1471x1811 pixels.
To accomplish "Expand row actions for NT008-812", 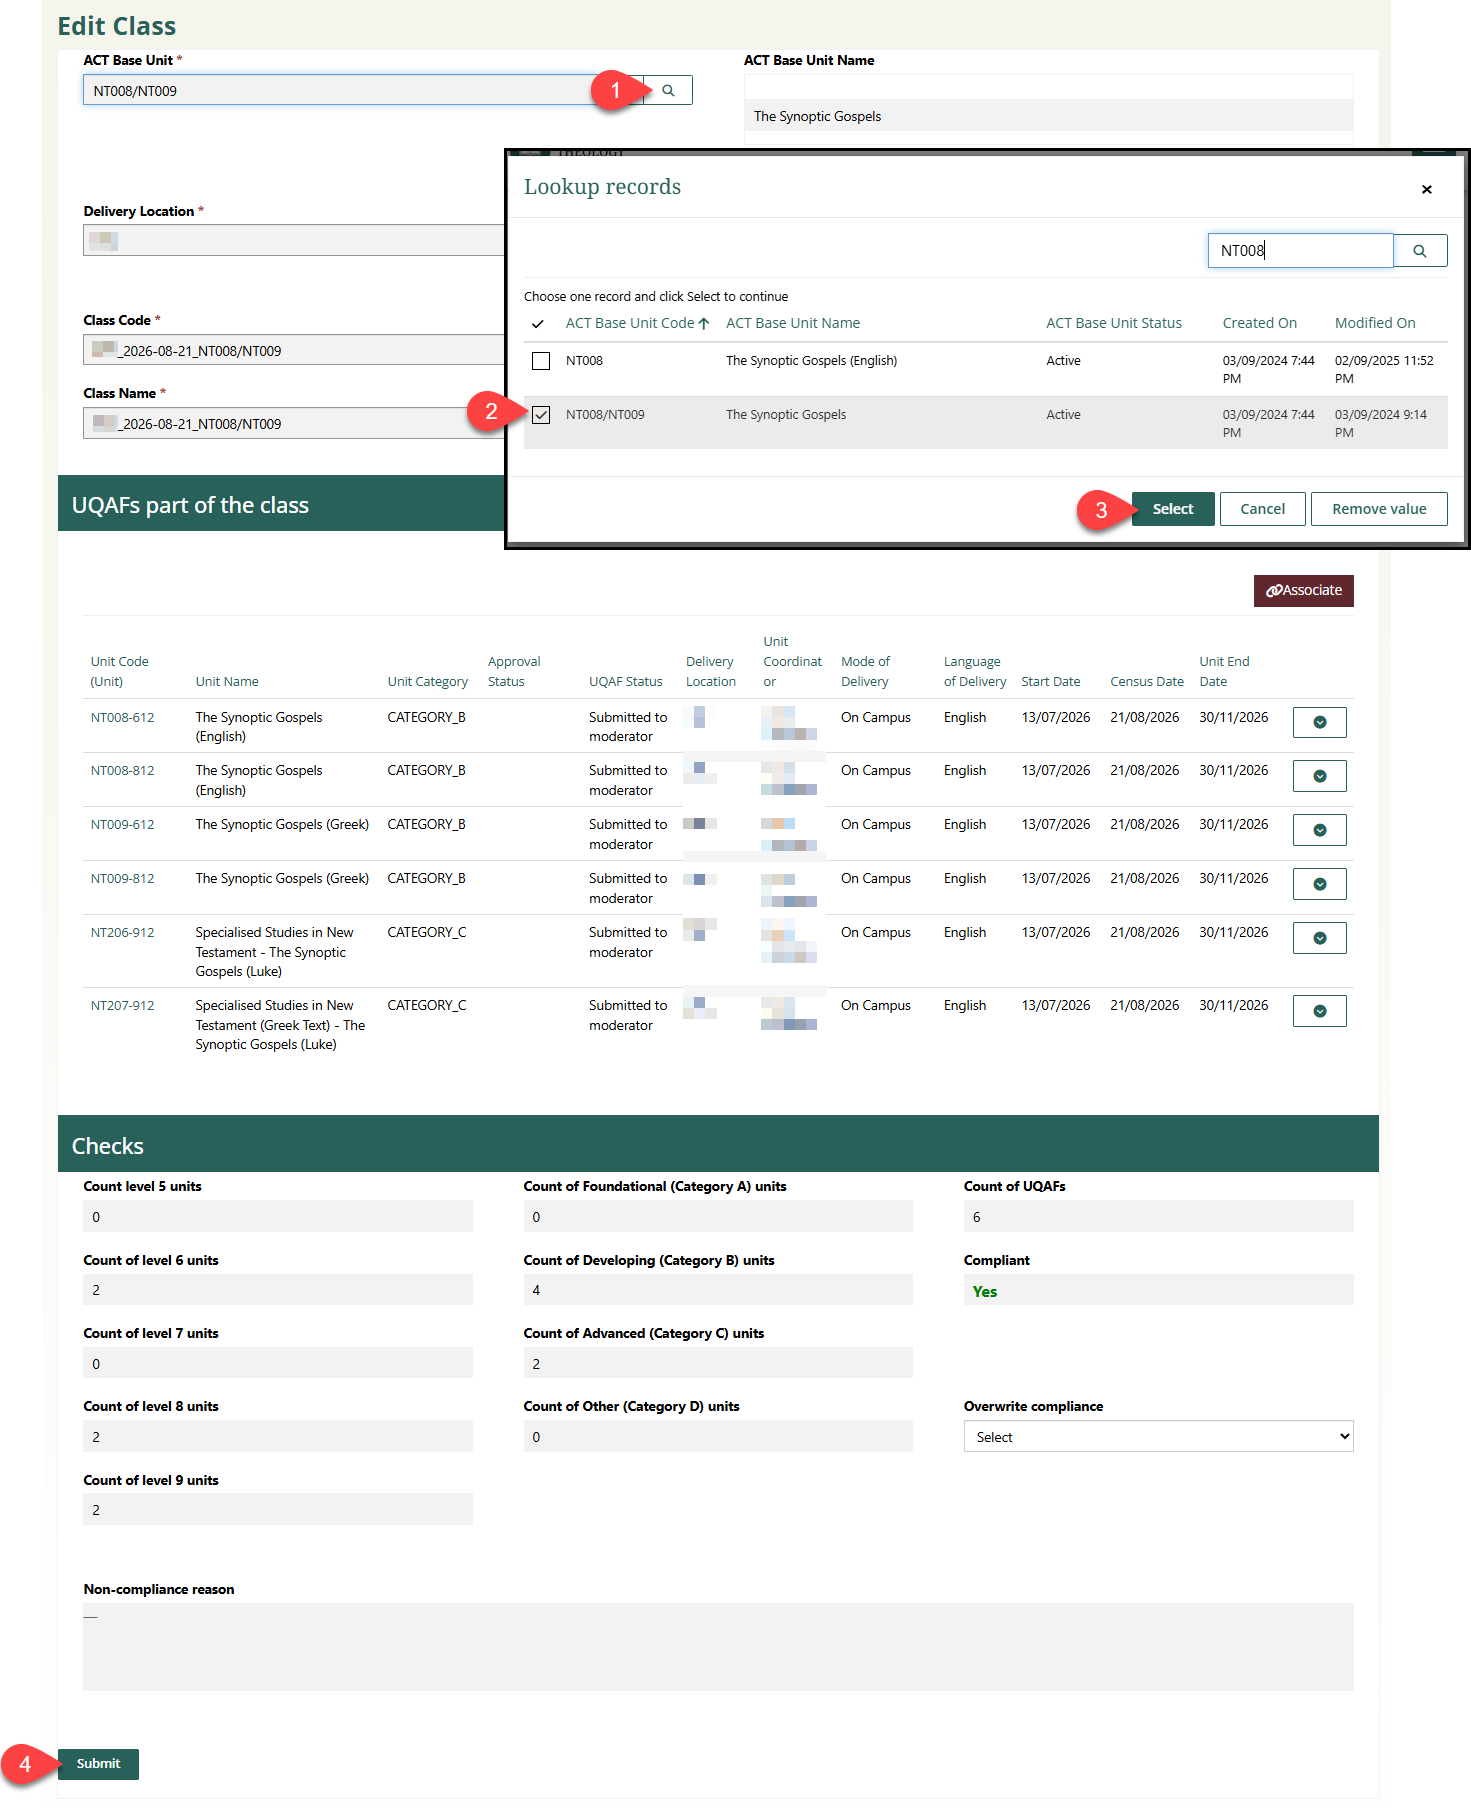I will 1320,776.
